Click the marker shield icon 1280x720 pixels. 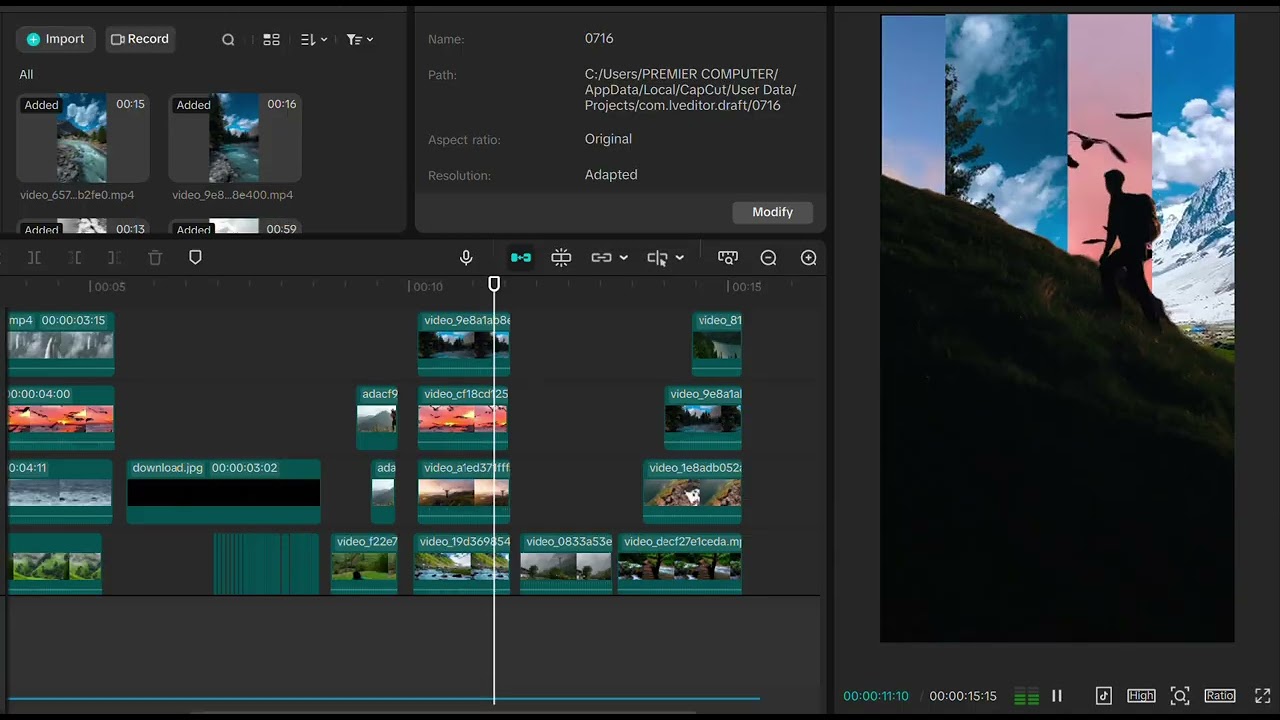(x=195, y=258)
